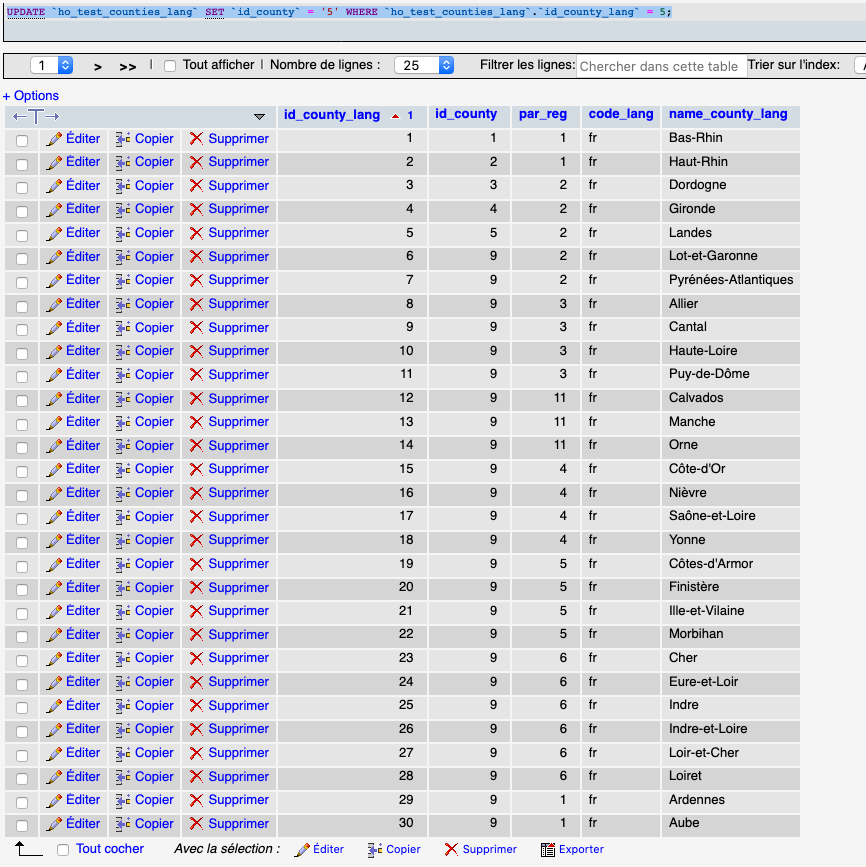This screenshot has width=866, height=867.
Task: Click the pencil icon on the Morbihan row
Action: (54, 634)
